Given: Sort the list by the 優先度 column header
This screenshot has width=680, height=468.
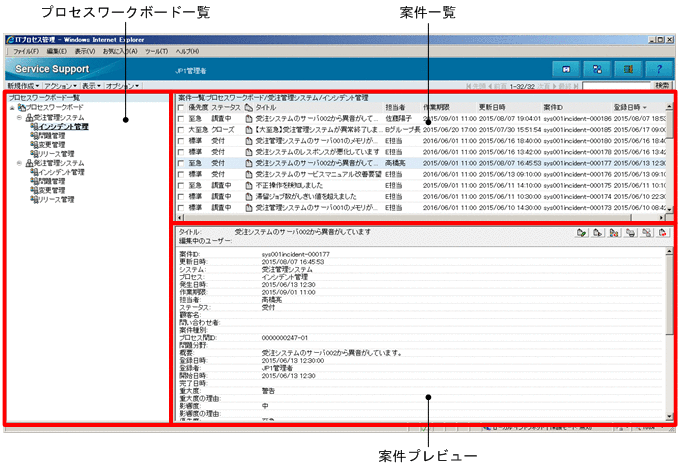Looking at the screenshot, I should [x=198, y=107].
